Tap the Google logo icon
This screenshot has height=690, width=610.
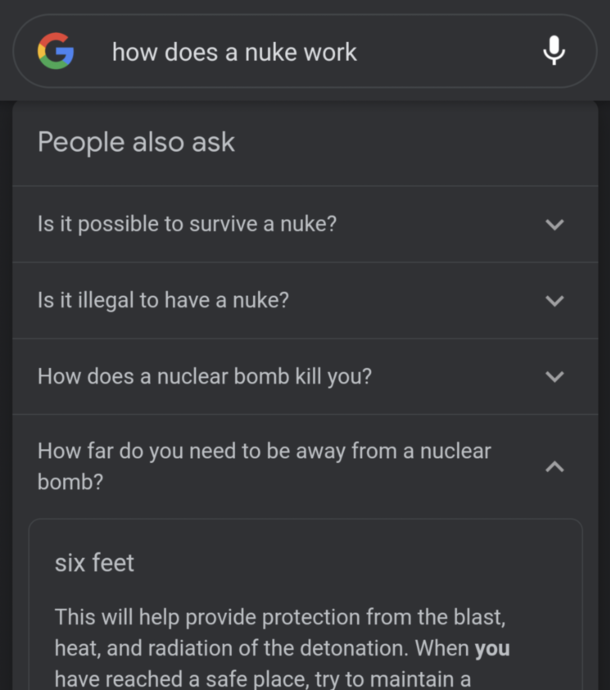[56, 51]
